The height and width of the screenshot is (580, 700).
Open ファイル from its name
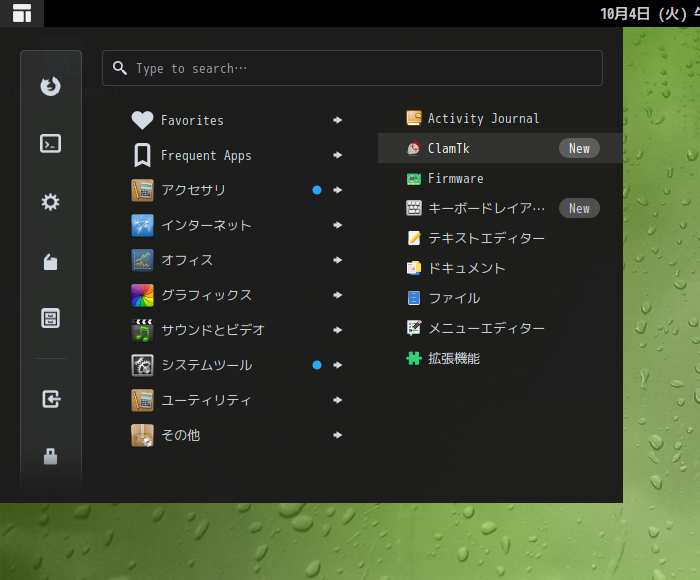[454, 298]
